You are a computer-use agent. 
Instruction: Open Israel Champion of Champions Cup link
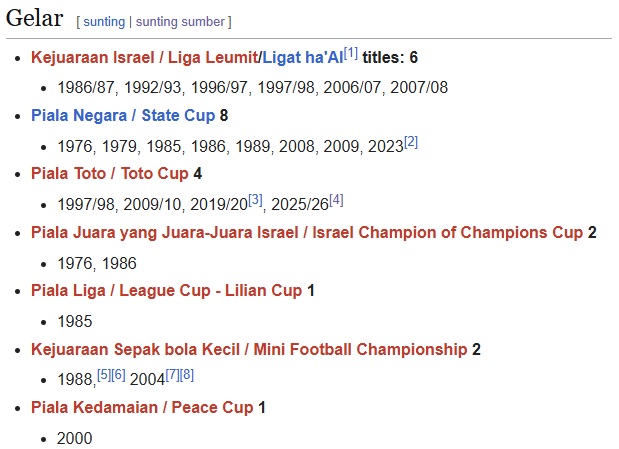pos(306,233)
